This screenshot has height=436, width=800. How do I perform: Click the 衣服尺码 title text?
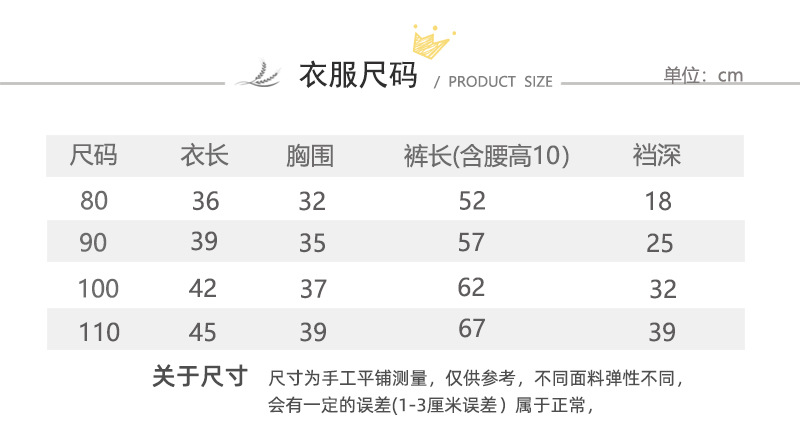click(358, 76)
